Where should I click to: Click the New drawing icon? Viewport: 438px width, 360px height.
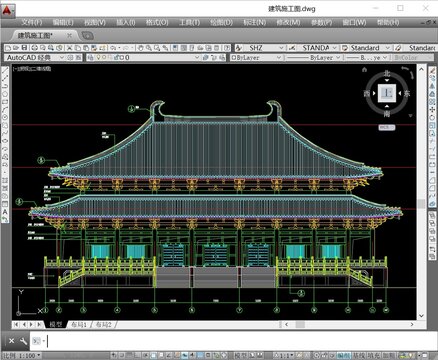point(8,48)
